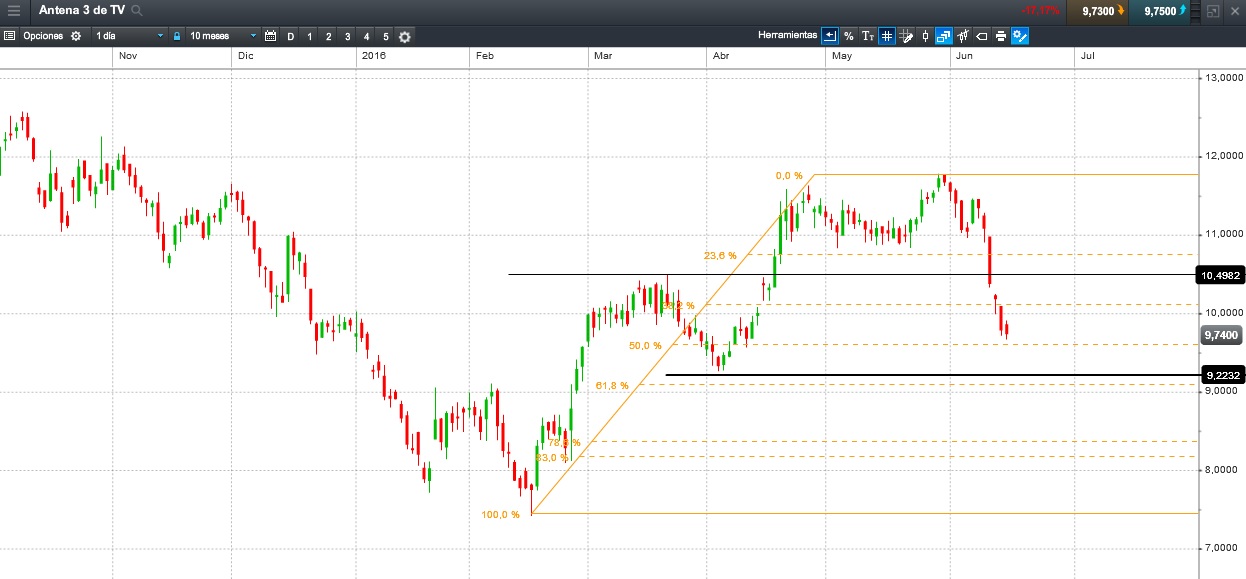Image resolution: width=1246 pixels, height=579 pixels.
Task: Click the current price 9,7400 label
Action: tap(1221, 336)
